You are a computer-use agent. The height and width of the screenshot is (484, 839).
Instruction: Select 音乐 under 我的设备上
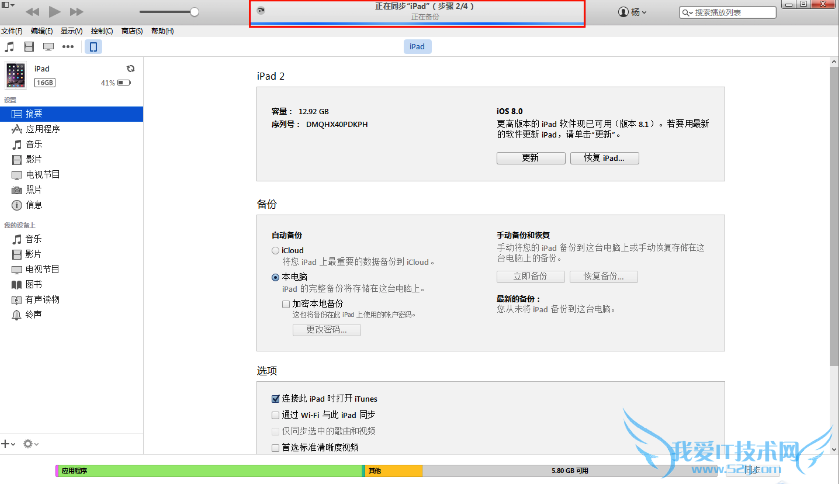71,239
